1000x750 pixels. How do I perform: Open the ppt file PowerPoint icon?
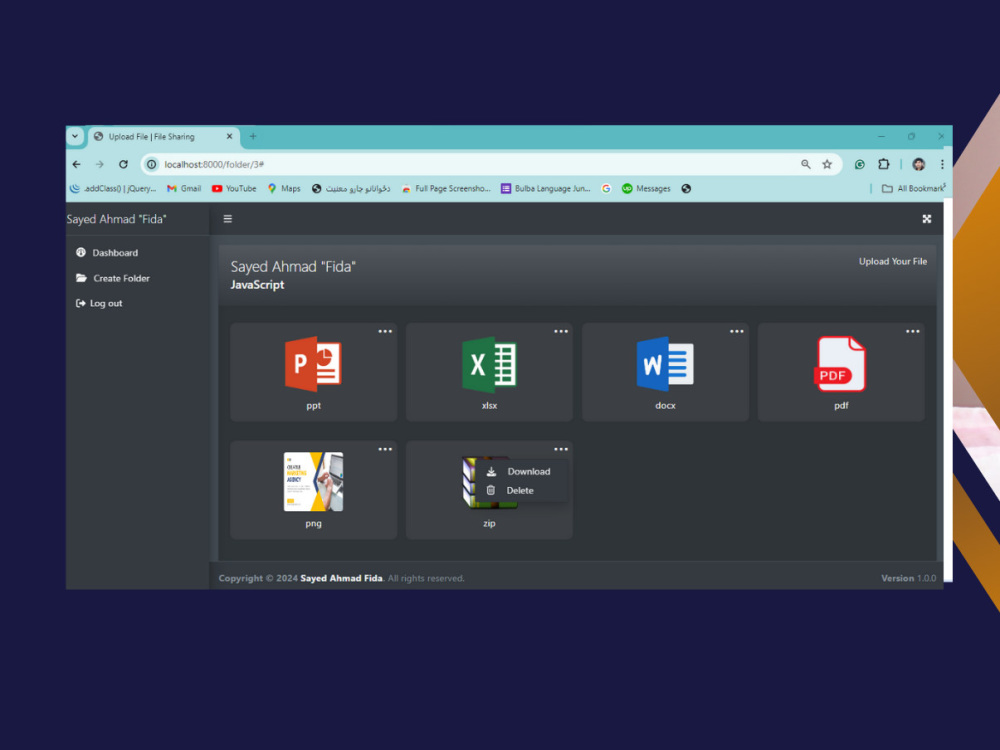tap(313, 364)
